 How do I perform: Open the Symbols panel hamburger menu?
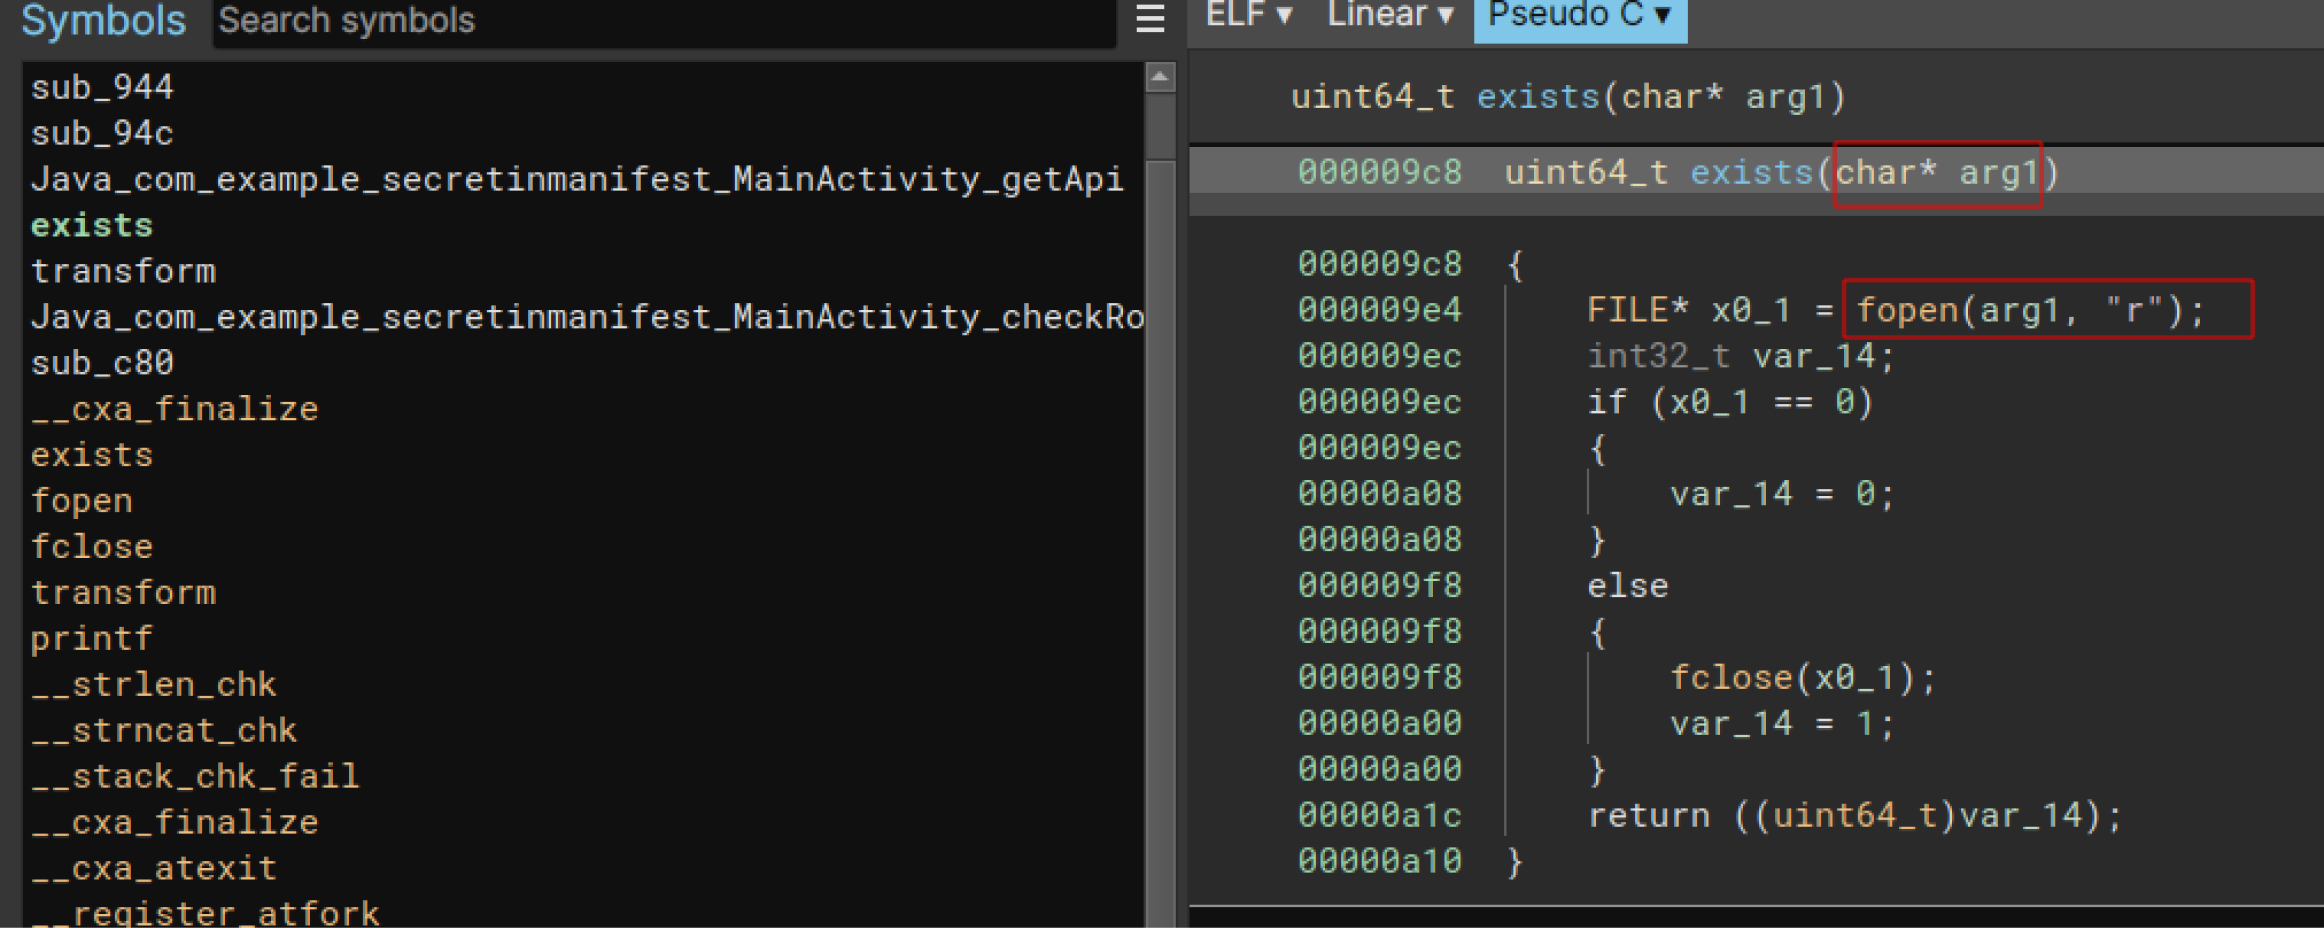1148,20
